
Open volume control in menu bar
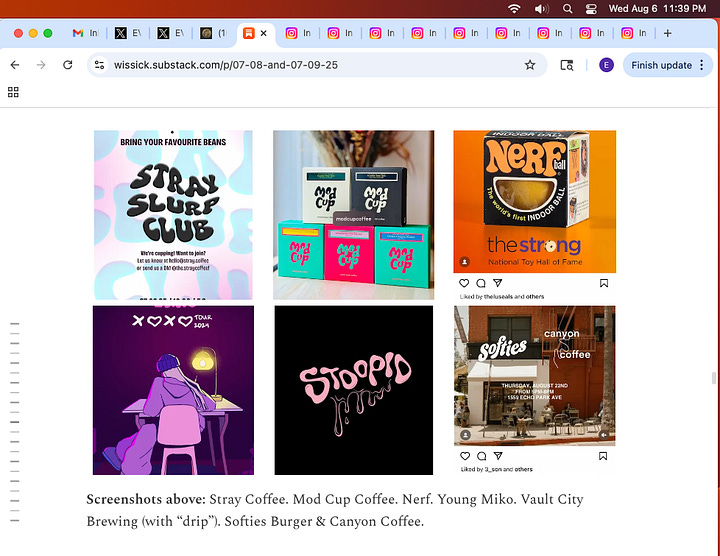(x=541, y=9)
